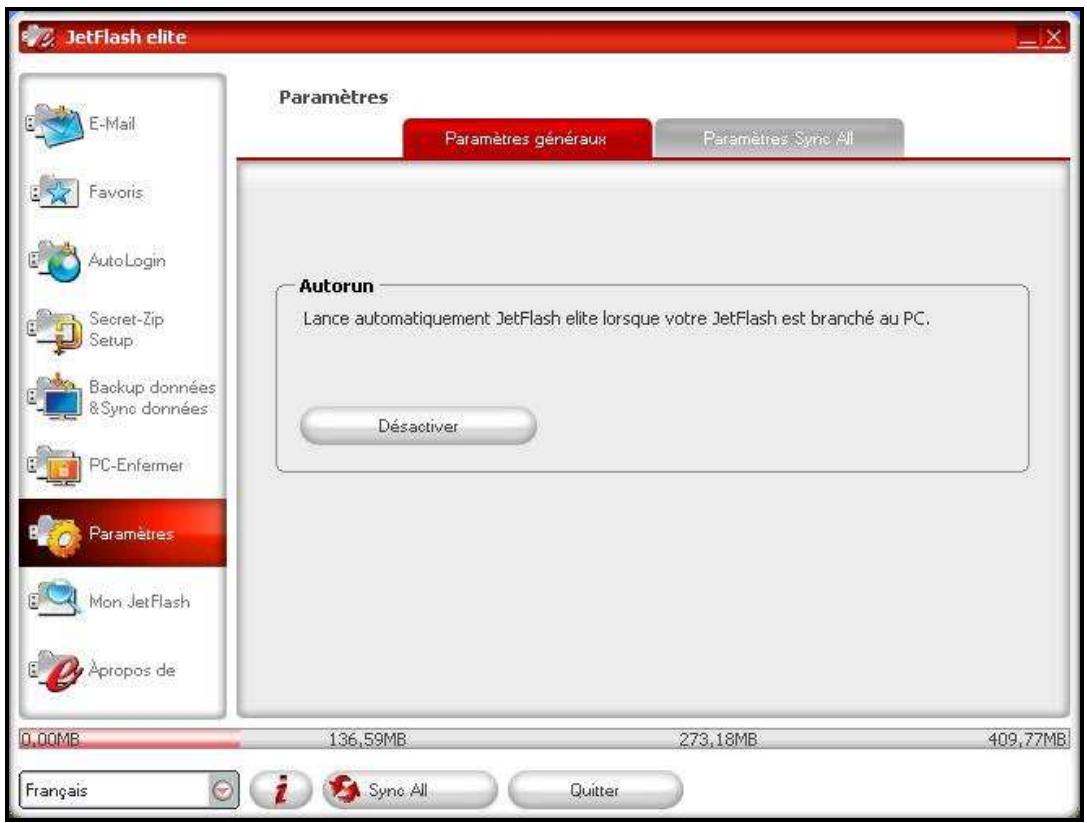Switch to Paramètres Sync All tab
This screenshot has width=1087, height=823.
point(779,139)
